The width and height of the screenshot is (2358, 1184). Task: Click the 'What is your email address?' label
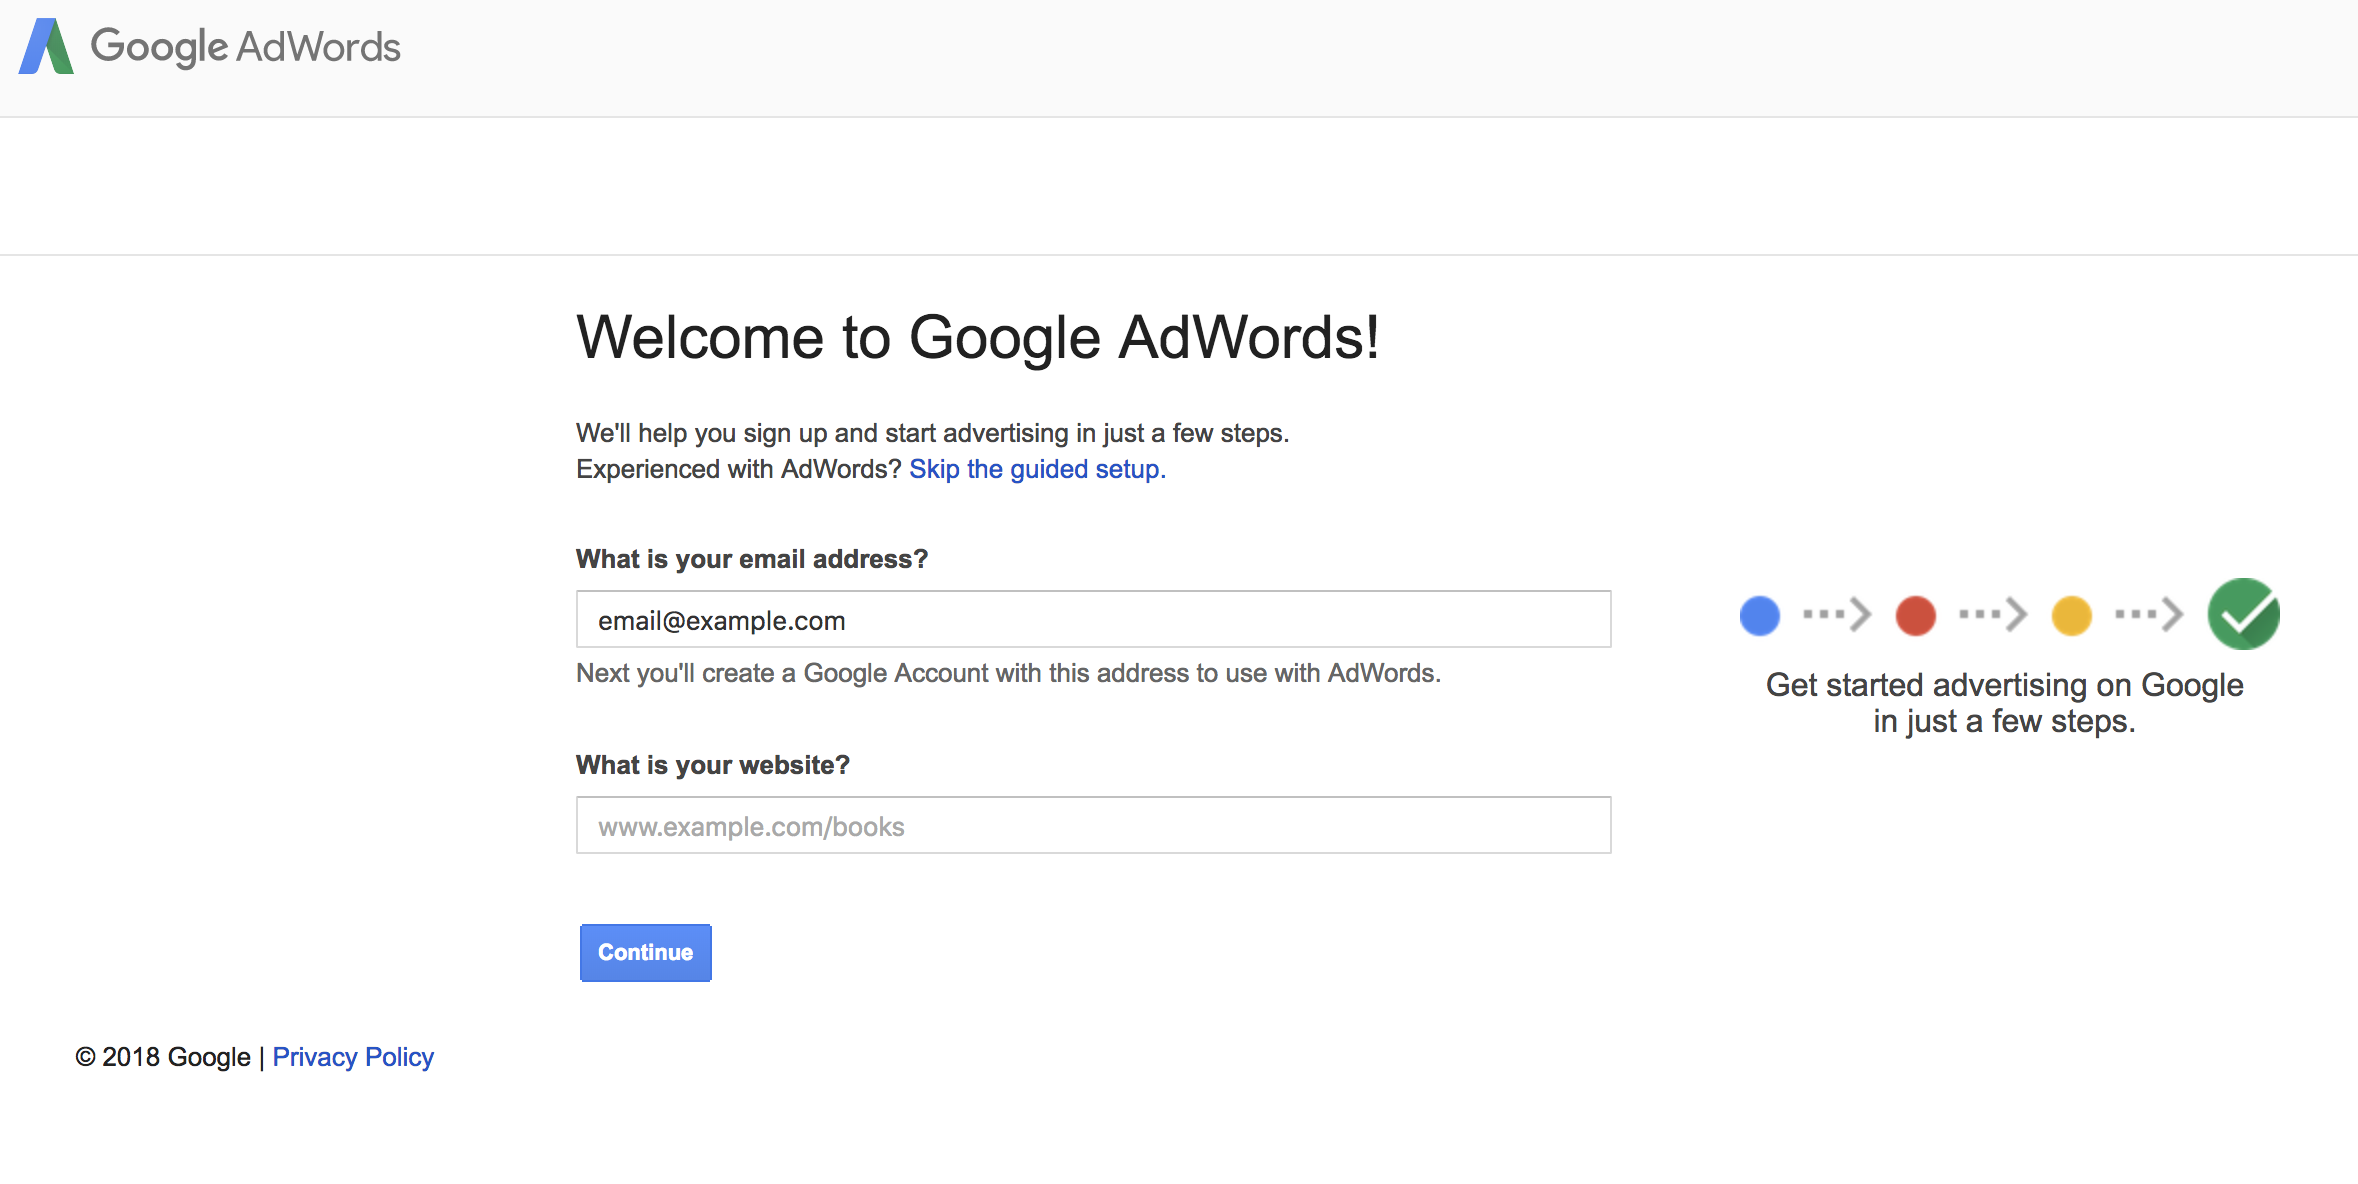coord(752,559)
